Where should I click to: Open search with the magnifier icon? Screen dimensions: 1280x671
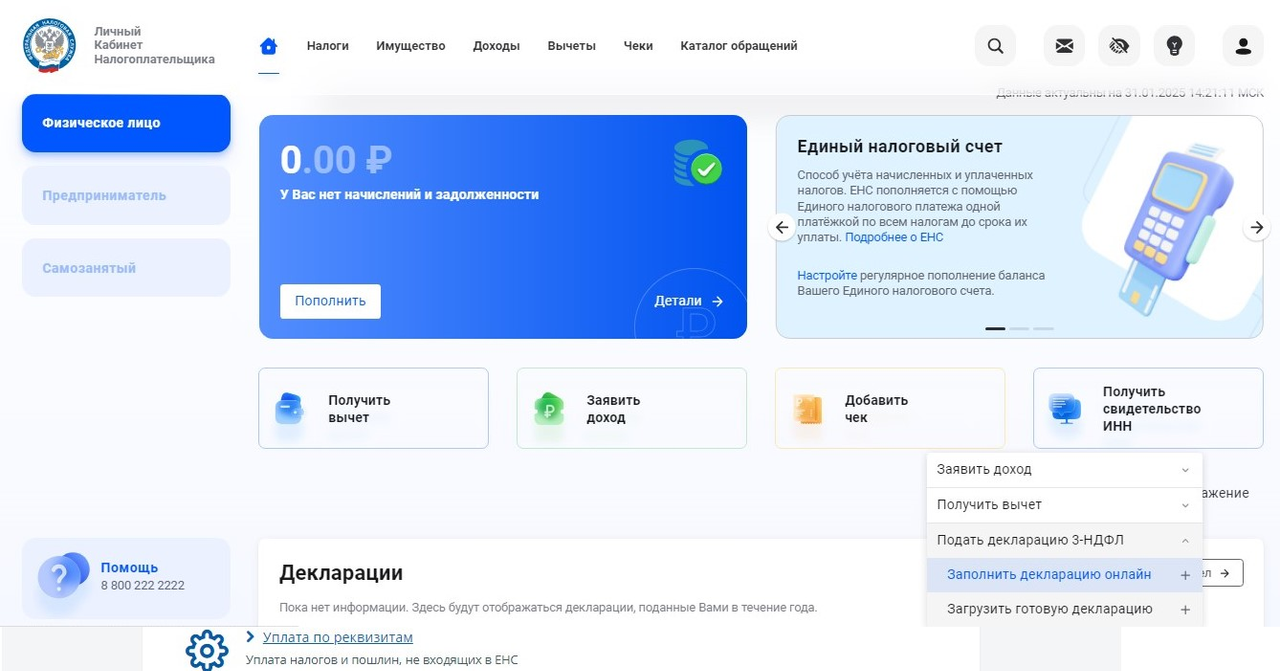coord(995,46)
